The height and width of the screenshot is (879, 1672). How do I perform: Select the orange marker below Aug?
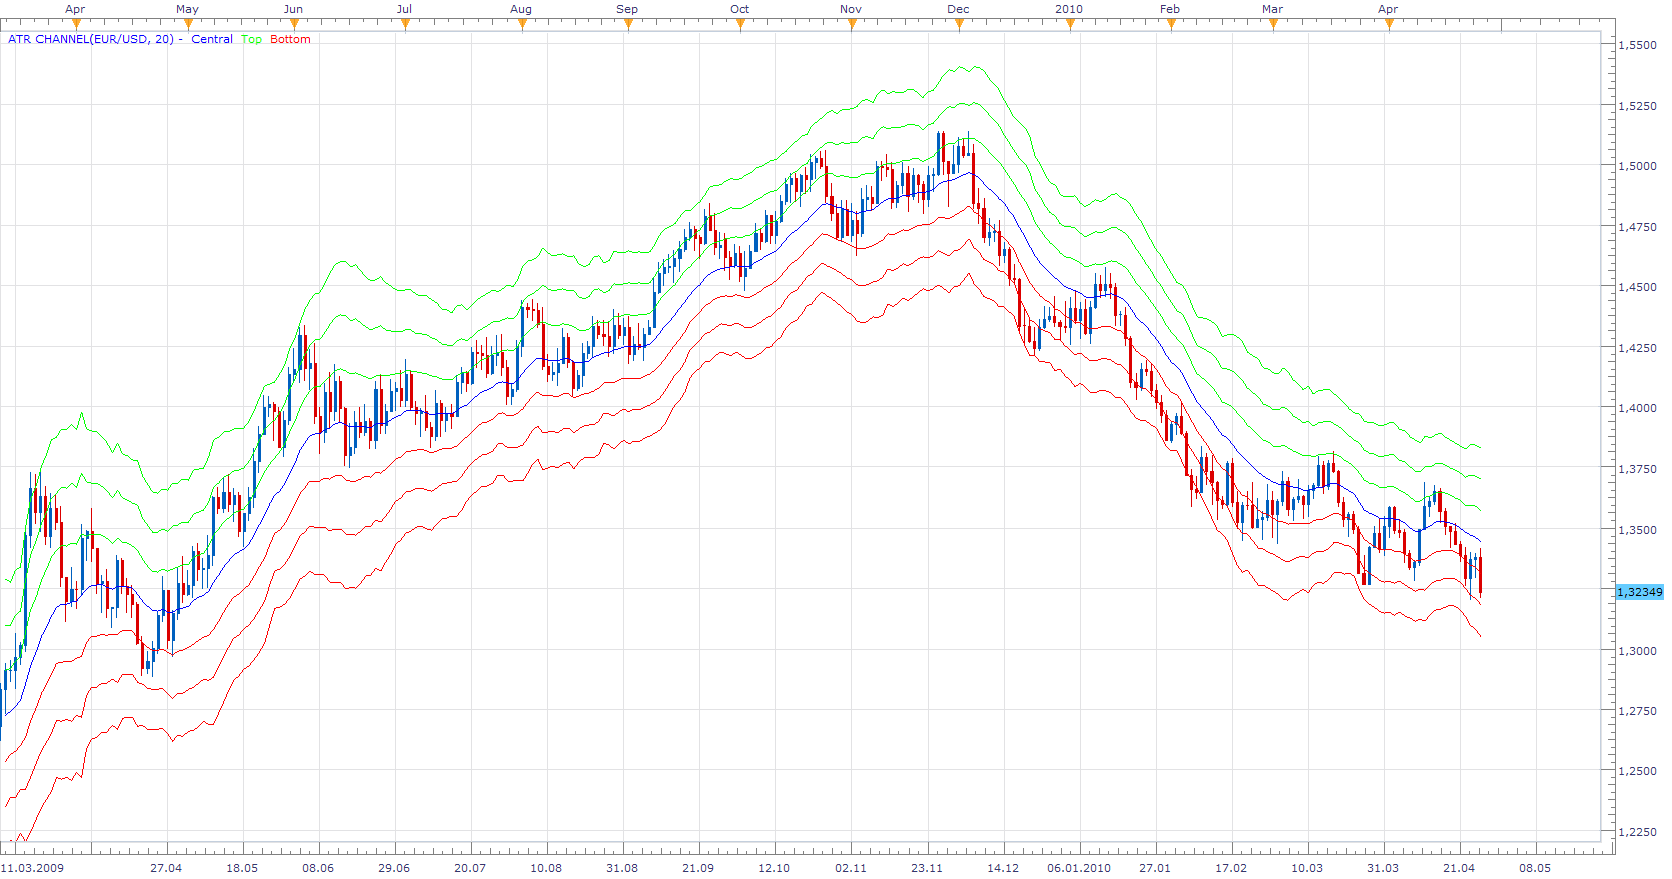[x=522, y=24]
